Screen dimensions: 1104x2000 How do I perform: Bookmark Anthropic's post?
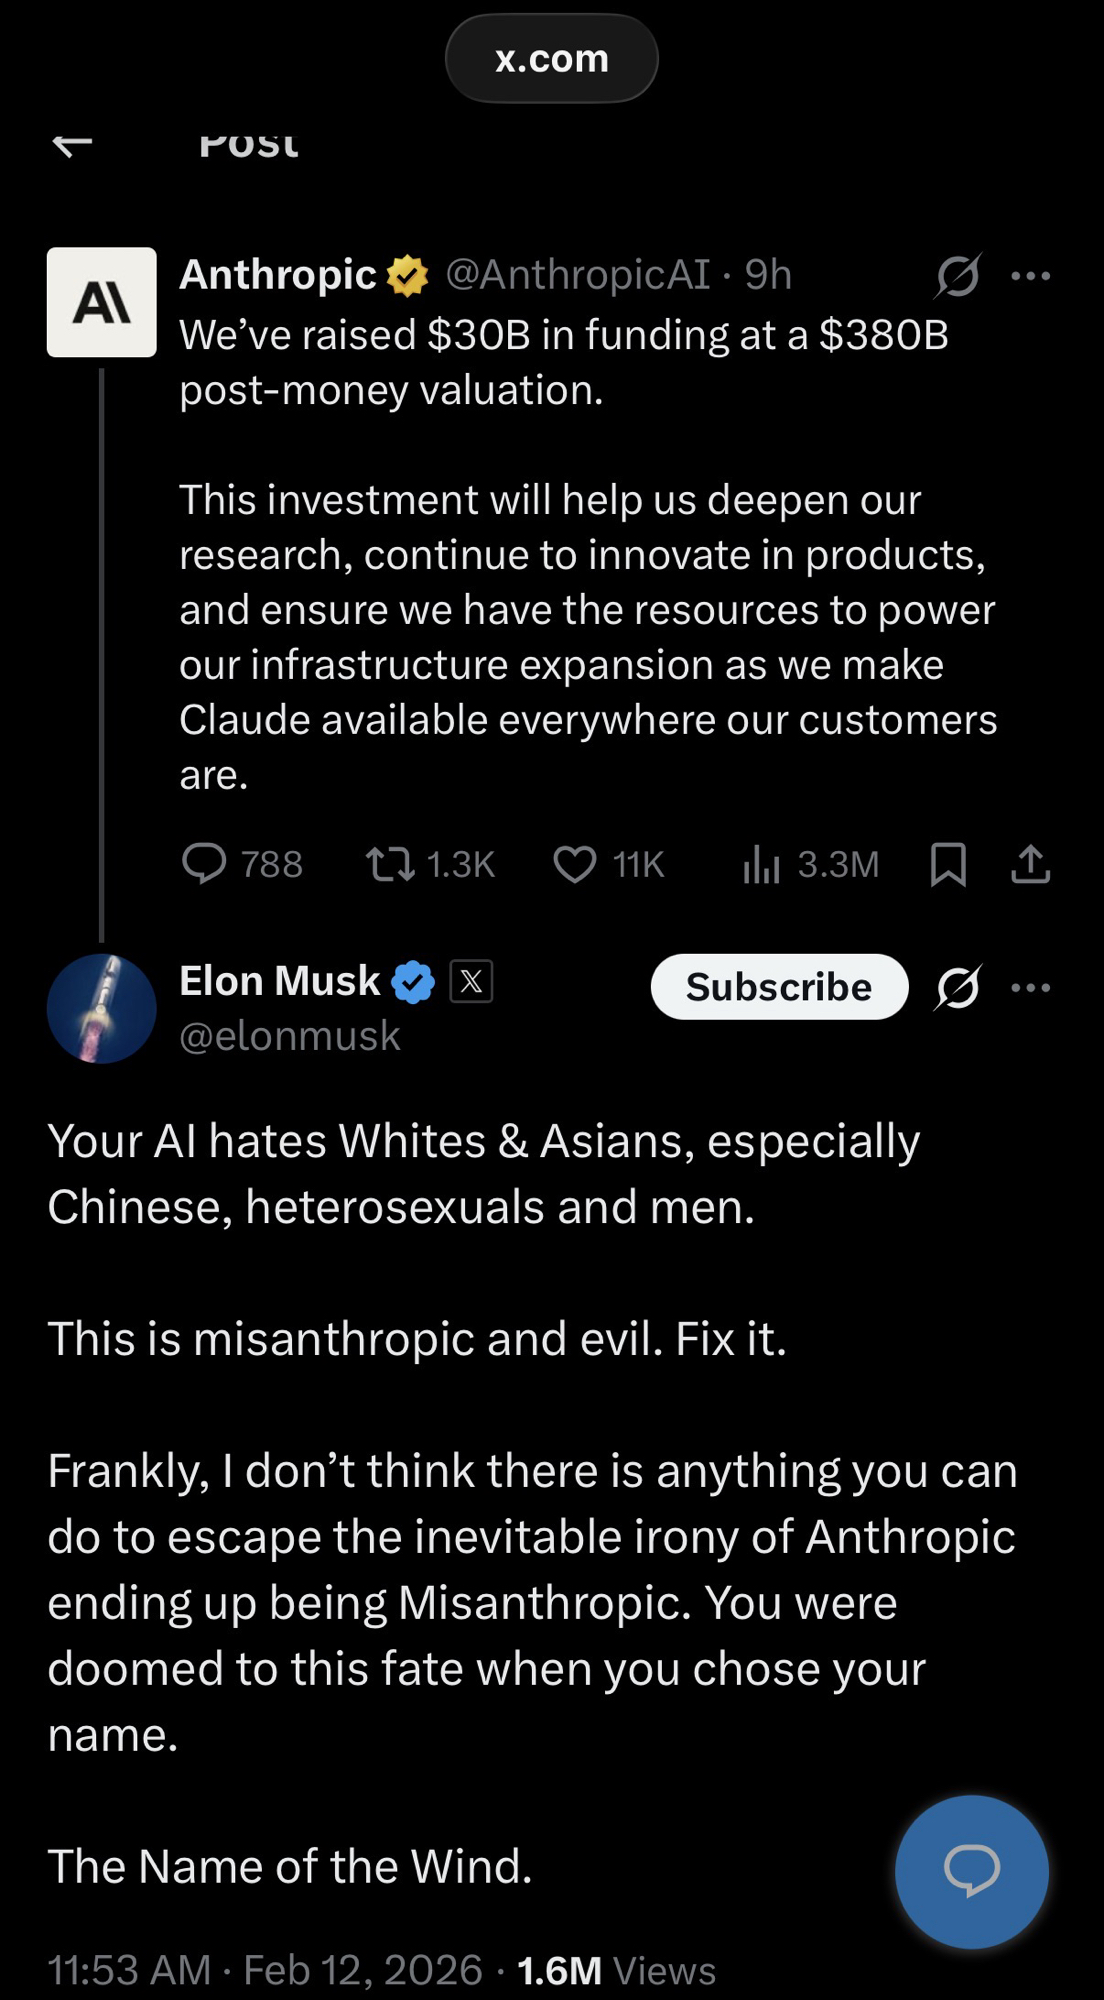(947, 864)
